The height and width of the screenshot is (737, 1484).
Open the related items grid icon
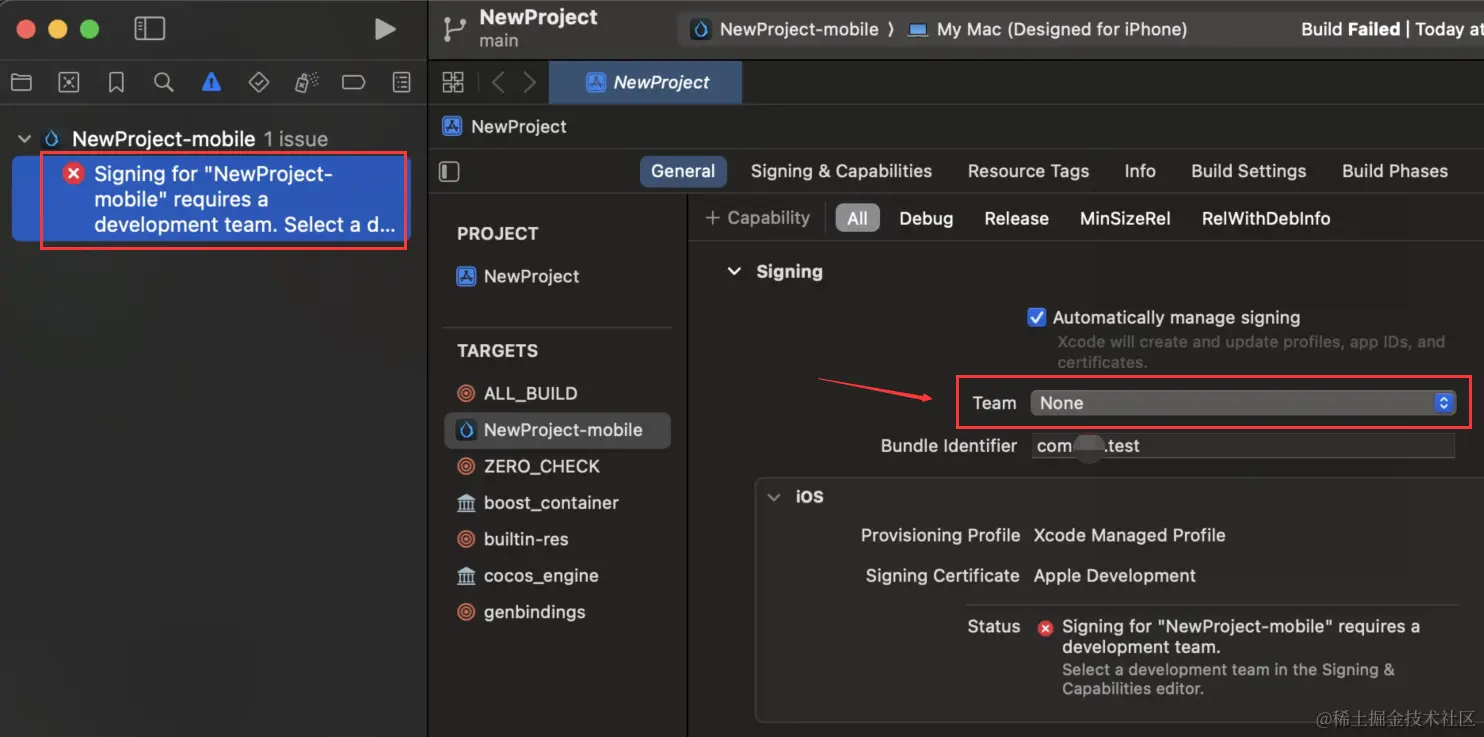tap(453, 82)
